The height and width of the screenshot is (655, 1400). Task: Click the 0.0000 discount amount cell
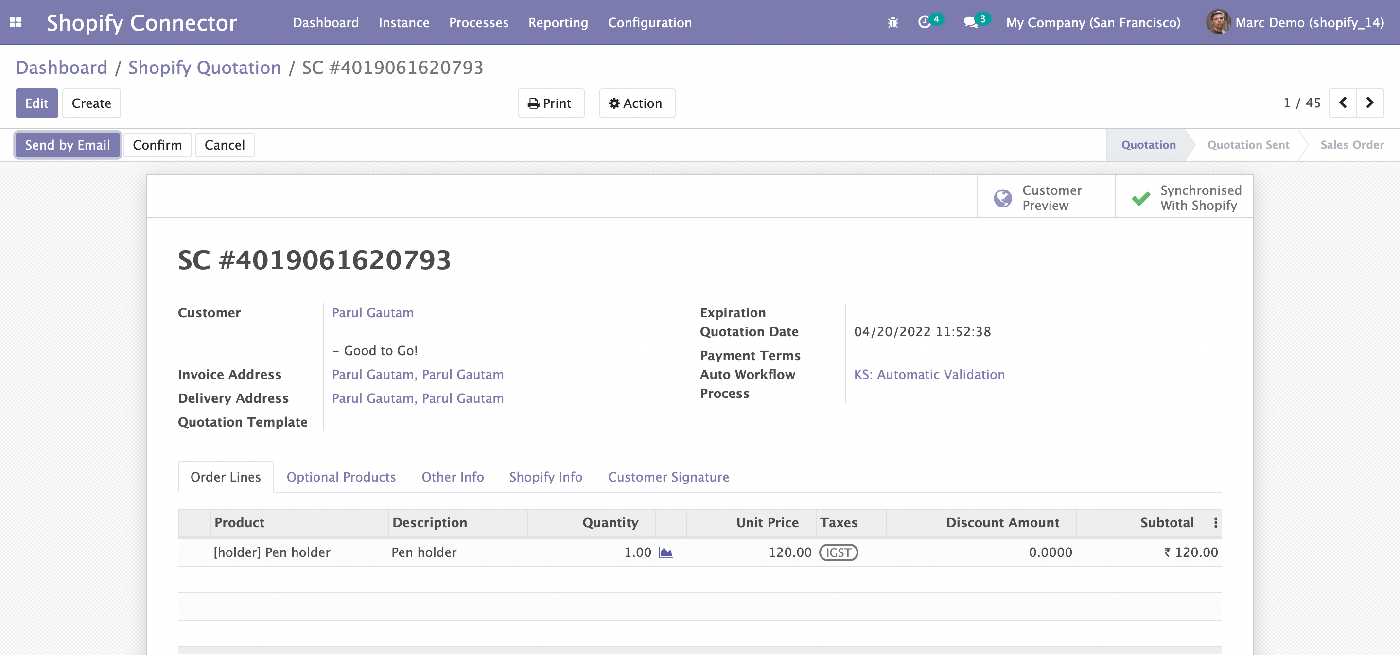coord(981,552)
